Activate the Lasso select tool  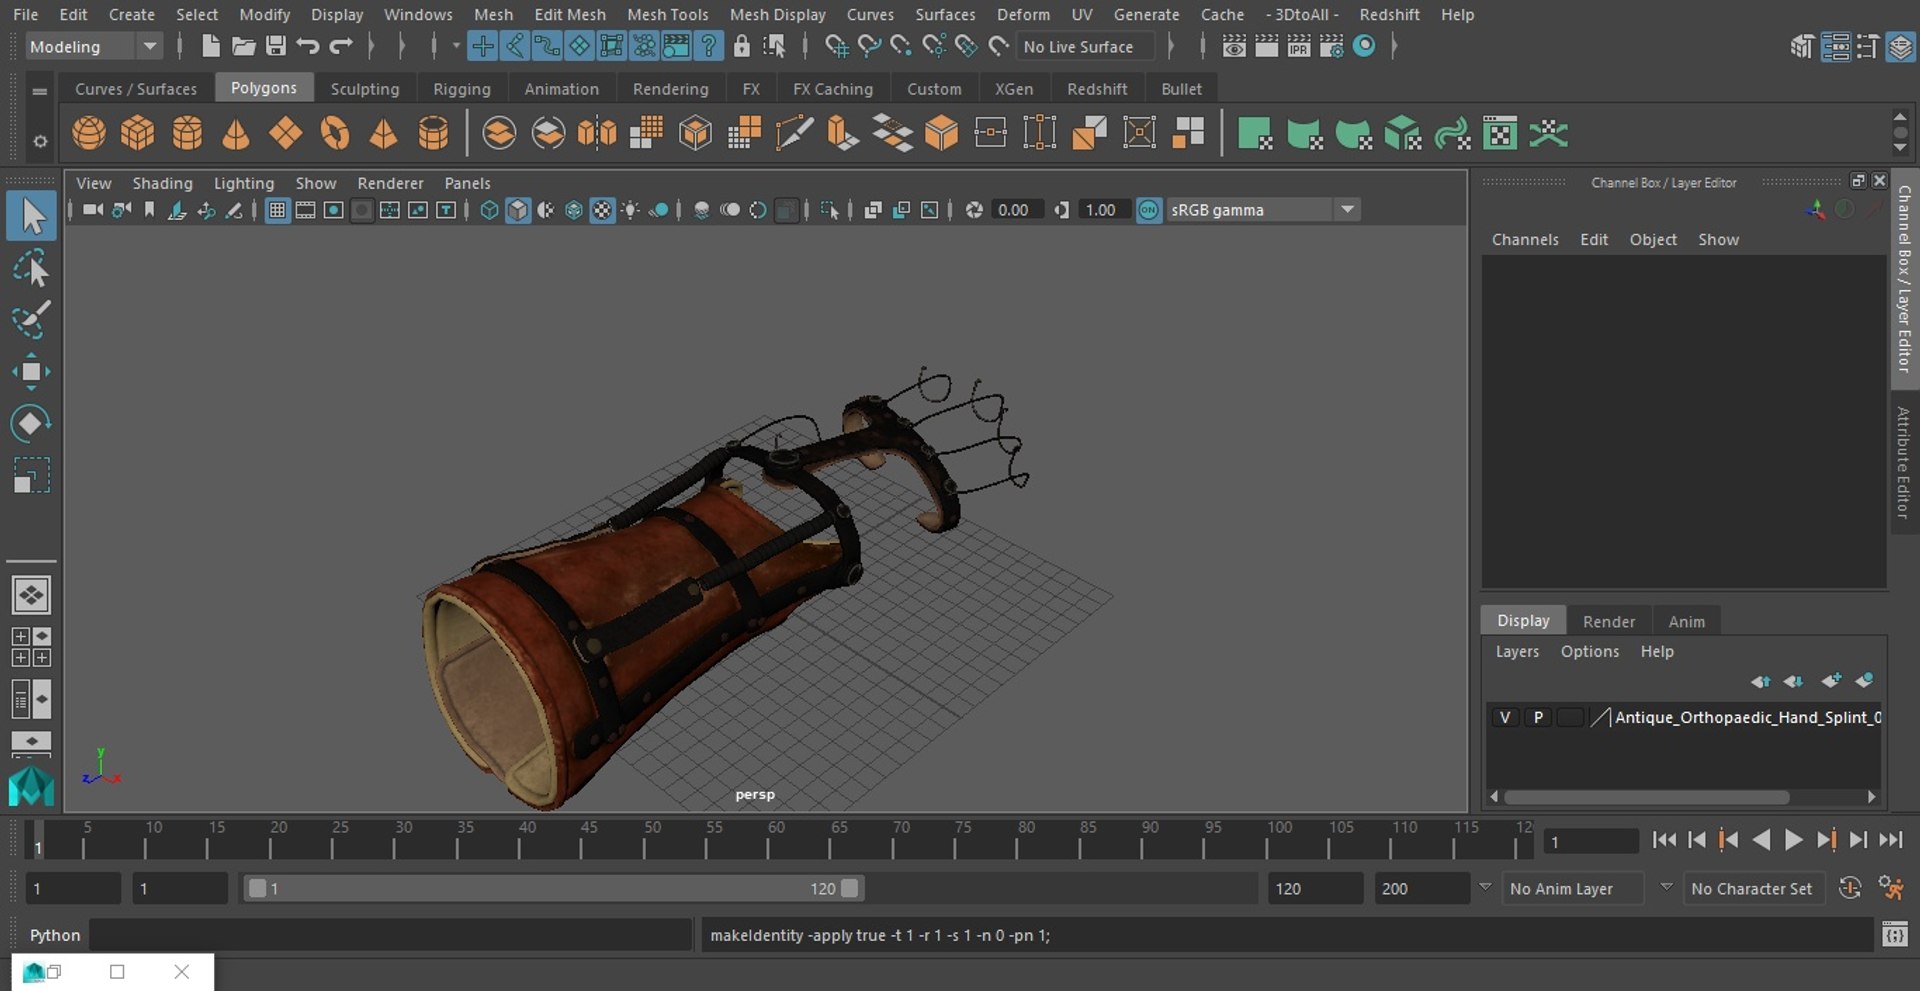coord(31,269)
